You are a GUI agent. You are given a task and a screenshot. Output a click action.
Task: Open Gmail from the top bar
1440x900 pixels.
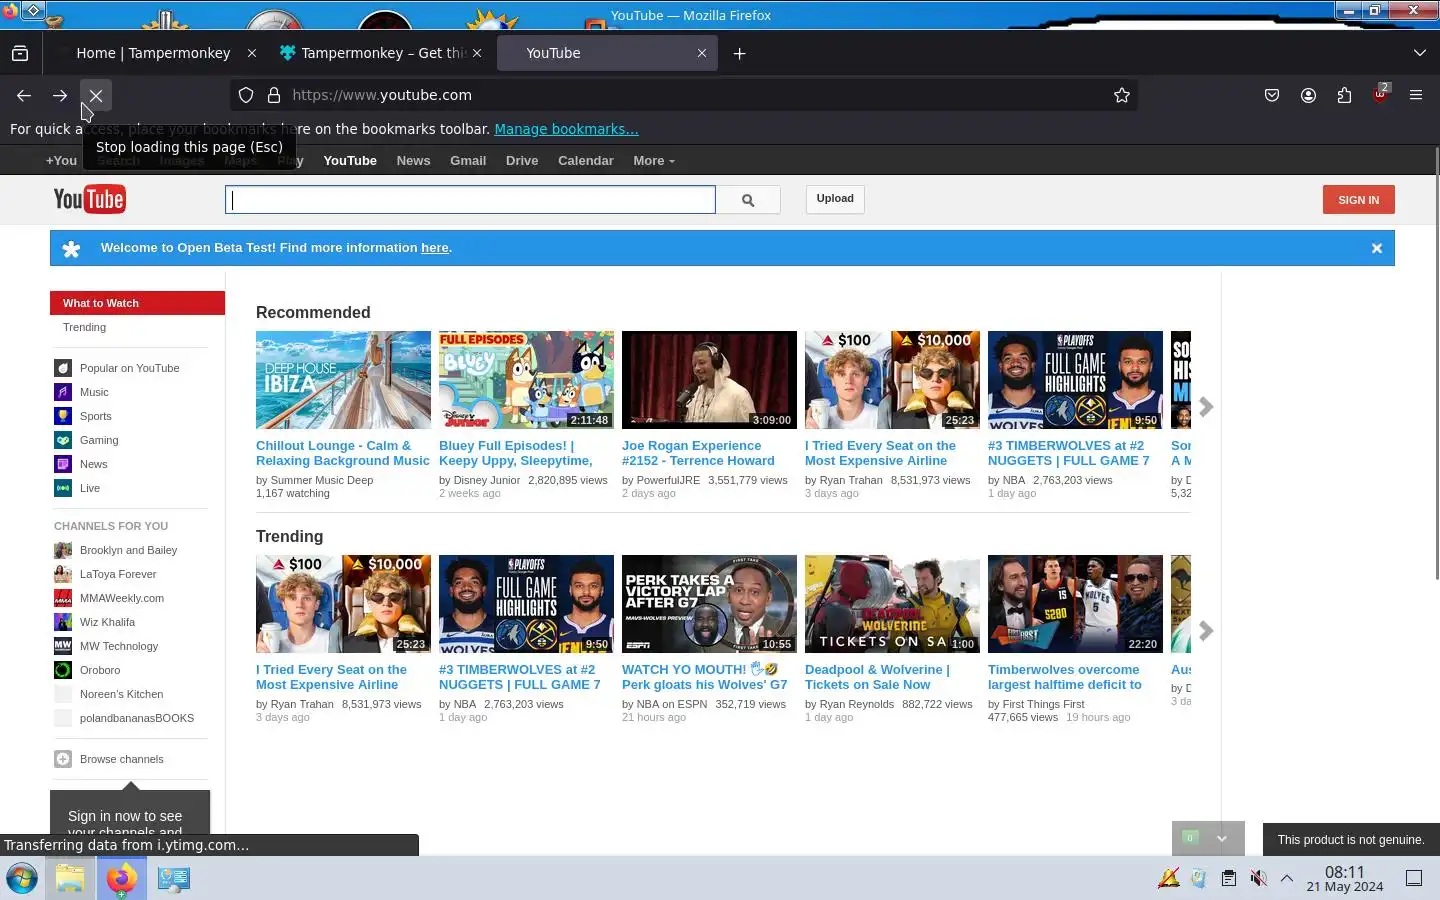468,160
